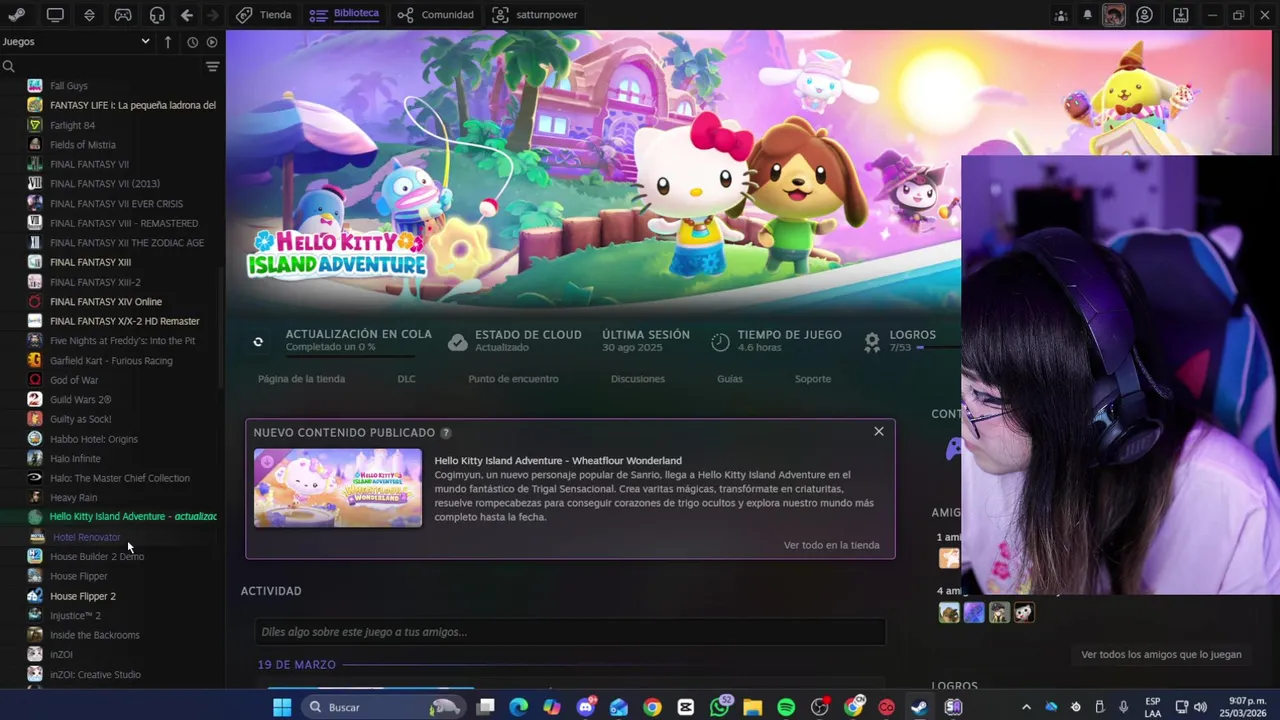Click the help icon beside Nuevo contenido
Image resolution: width=1280 pixels, height=720 pixels.
[446, 433]
